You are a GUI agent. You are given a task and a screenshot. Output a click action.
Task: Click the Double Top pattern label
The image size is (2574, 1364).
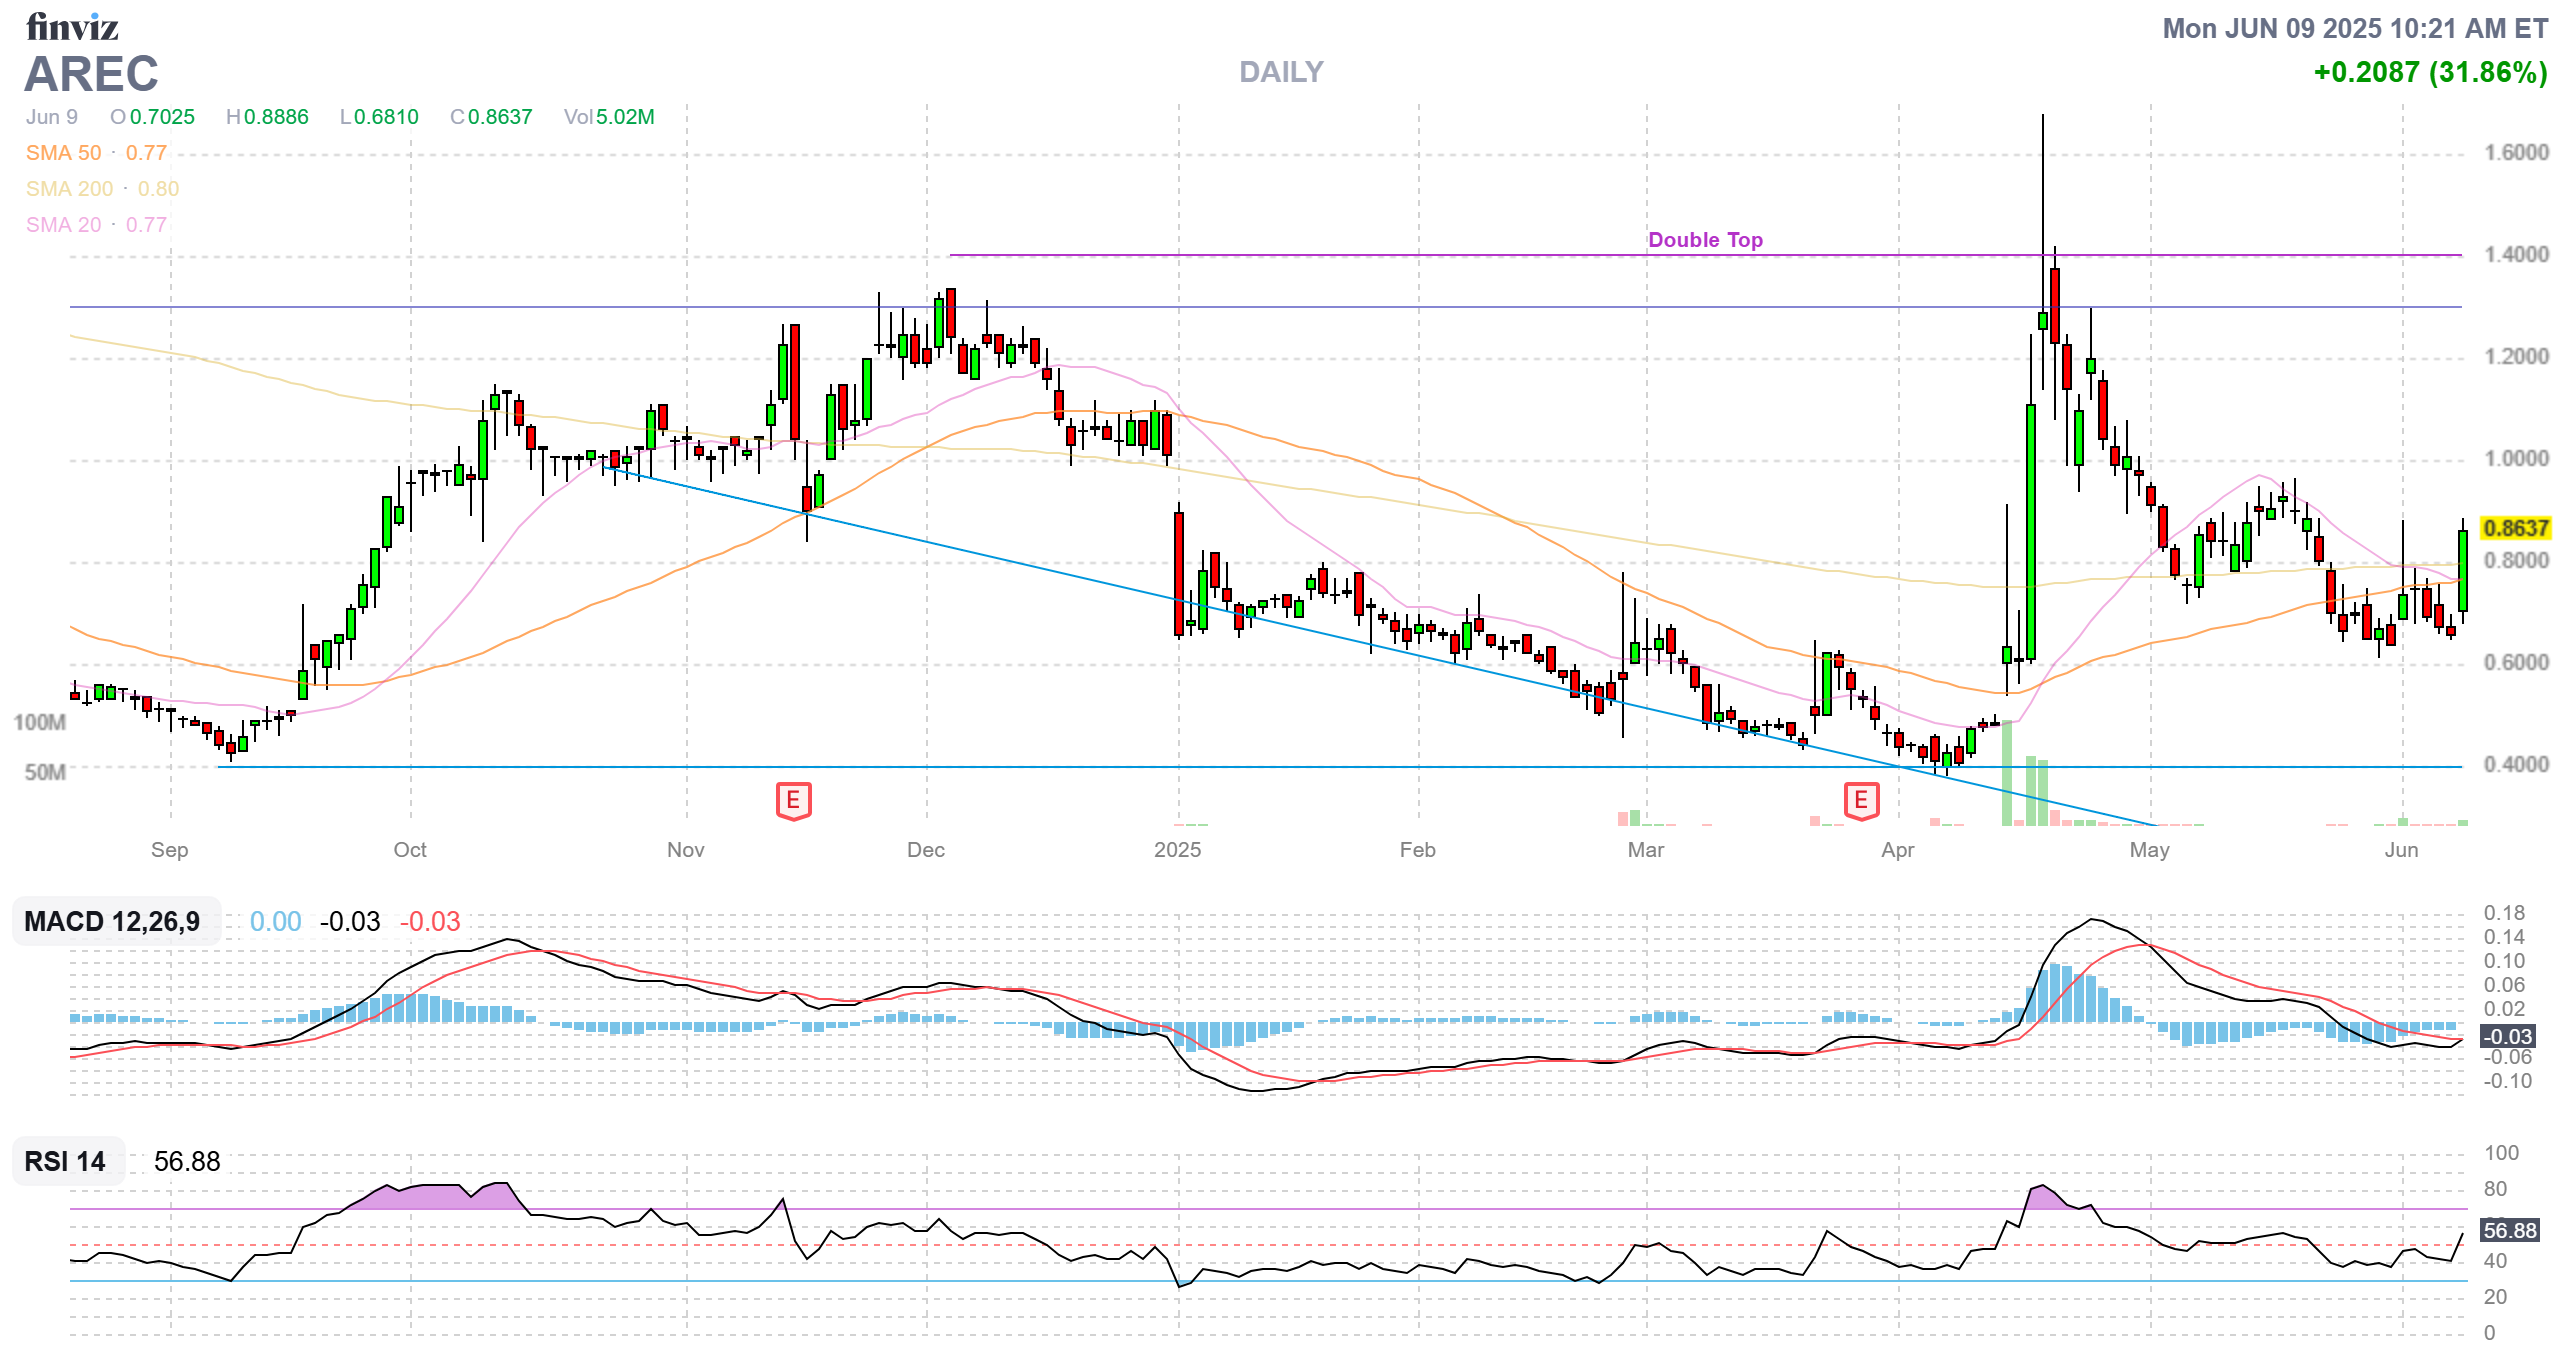pyautogui.click(x=1705, y=240)
